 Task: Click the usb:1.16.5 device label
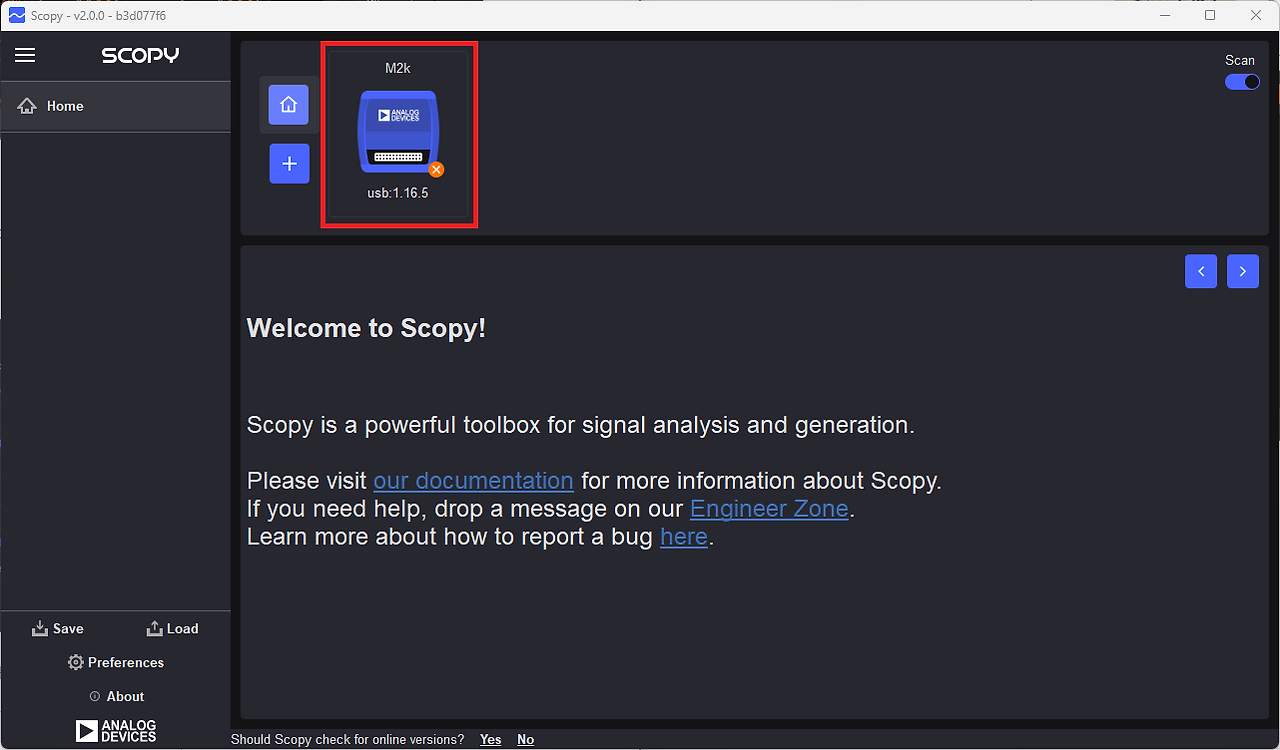[x=397, y=193]
